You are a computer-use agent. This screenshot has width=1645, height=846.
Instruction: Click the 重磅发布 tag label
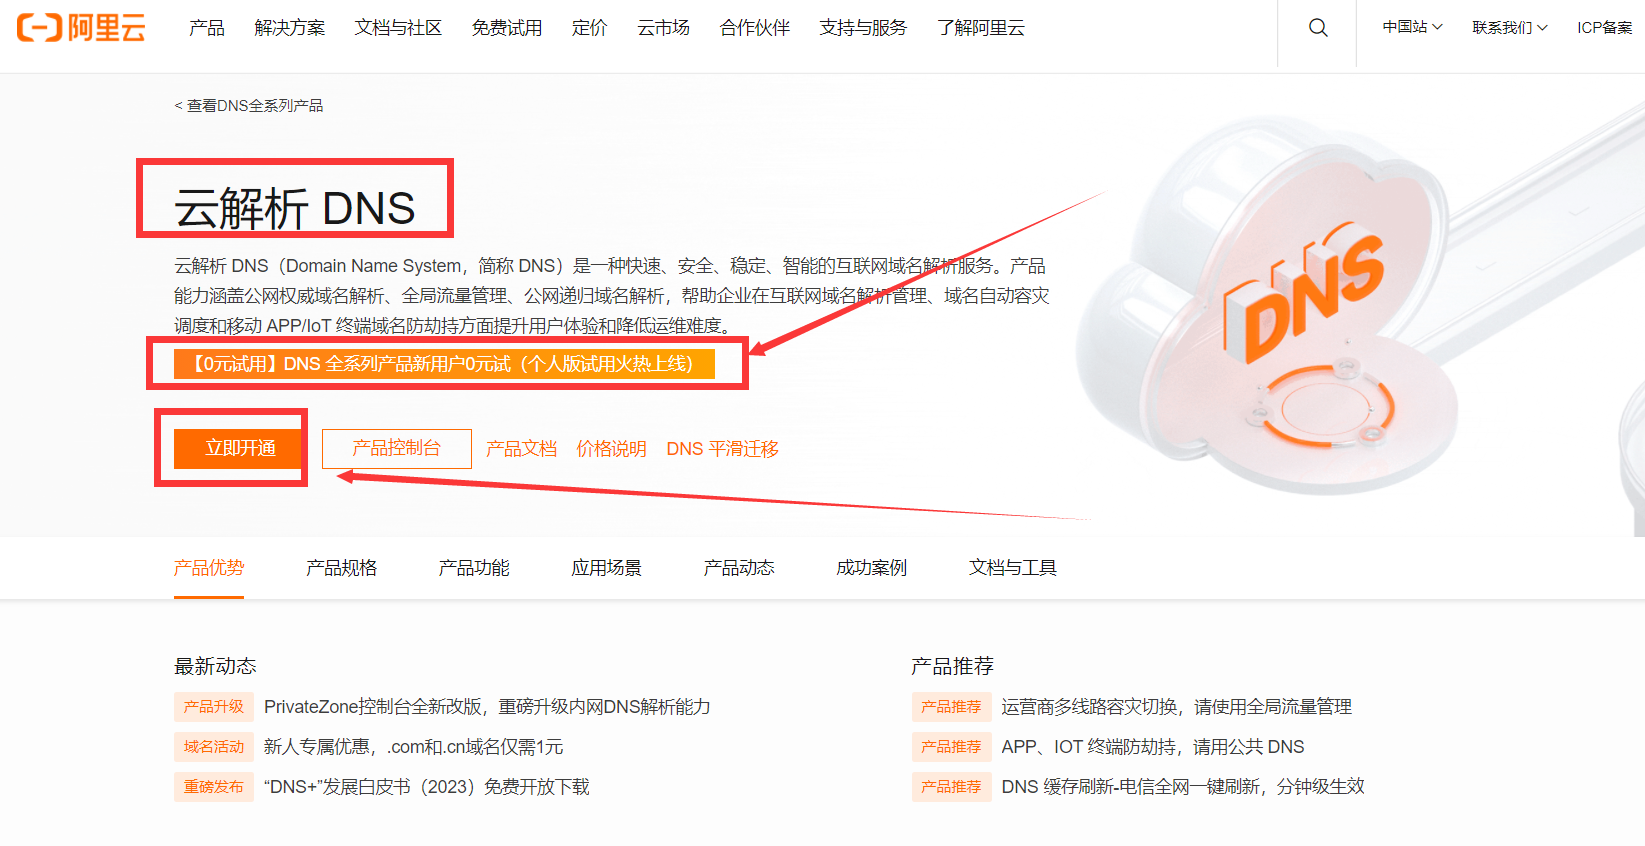coord(214,786)
